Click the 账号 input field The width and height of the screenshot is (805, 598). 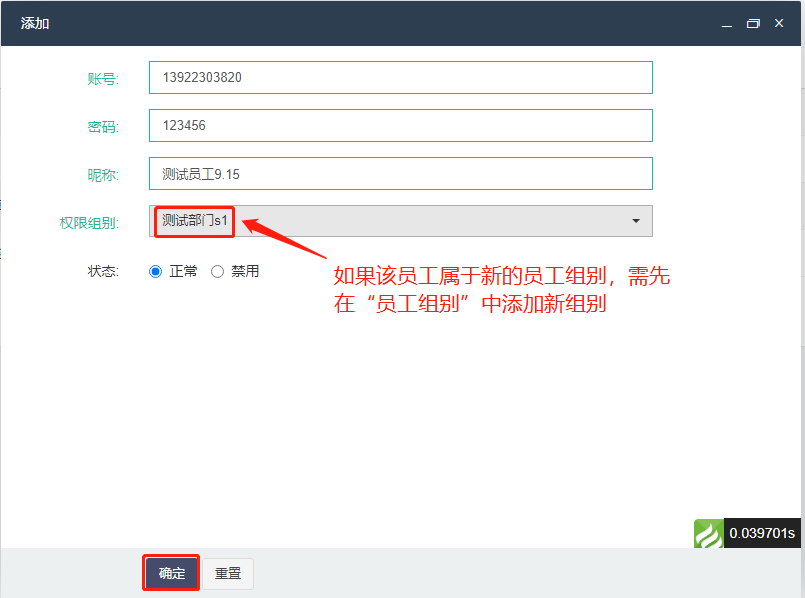click(400, 78)
